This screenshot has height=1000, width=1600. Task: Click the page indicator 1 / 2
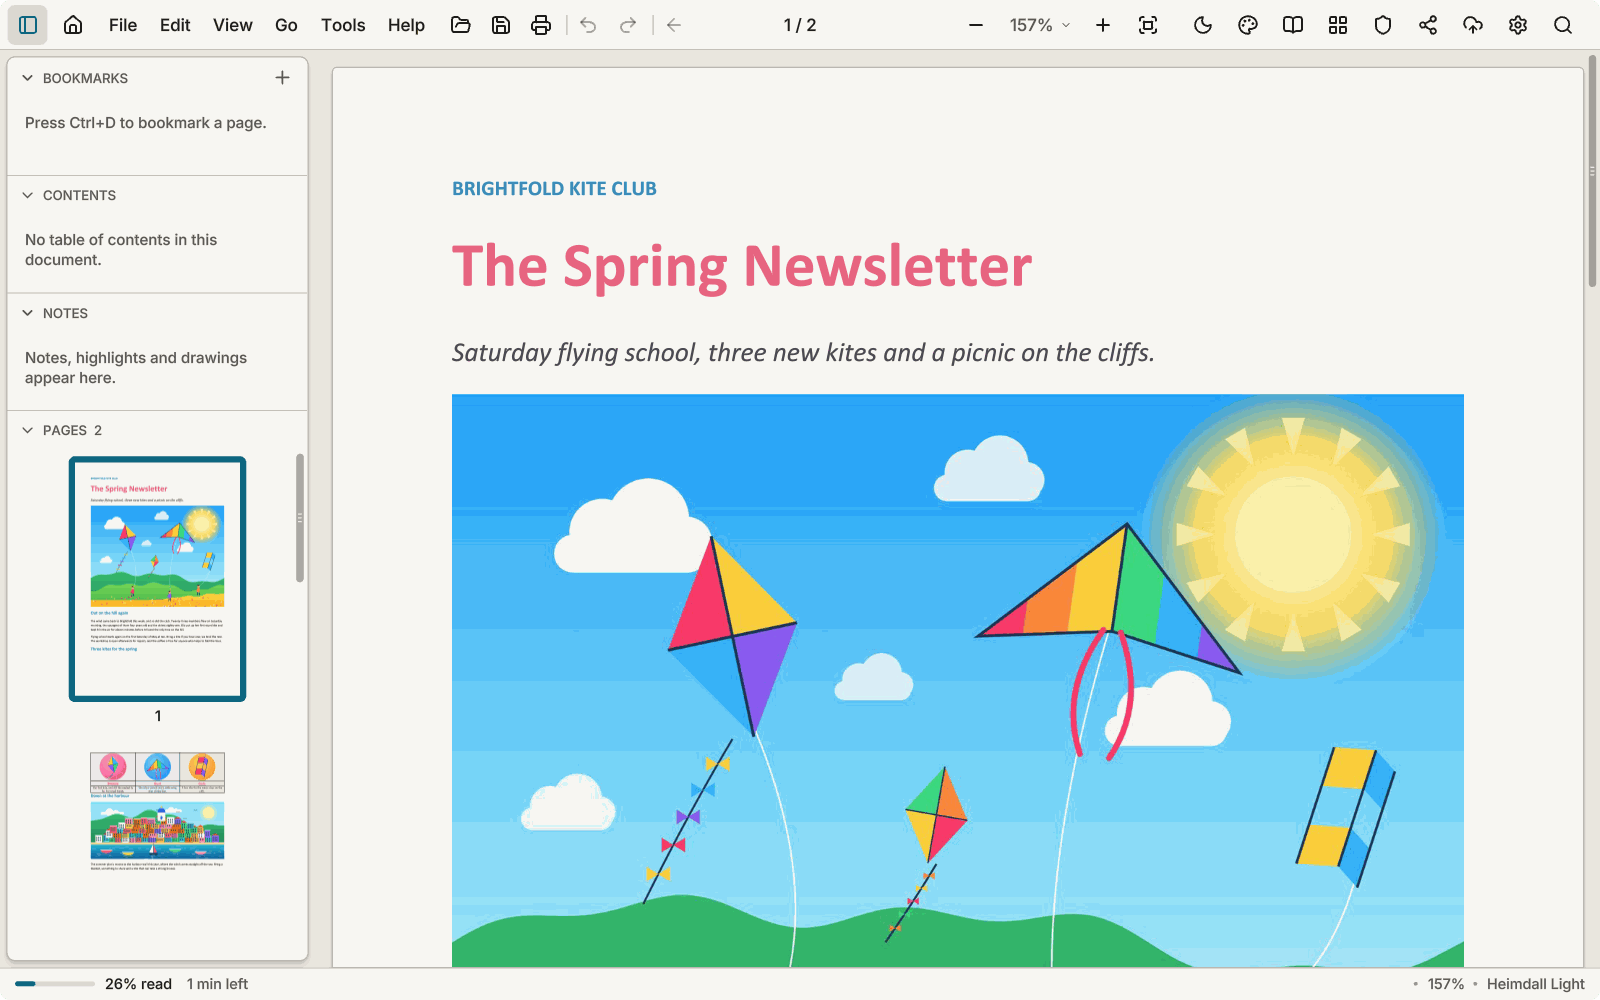tap(800, 25)
